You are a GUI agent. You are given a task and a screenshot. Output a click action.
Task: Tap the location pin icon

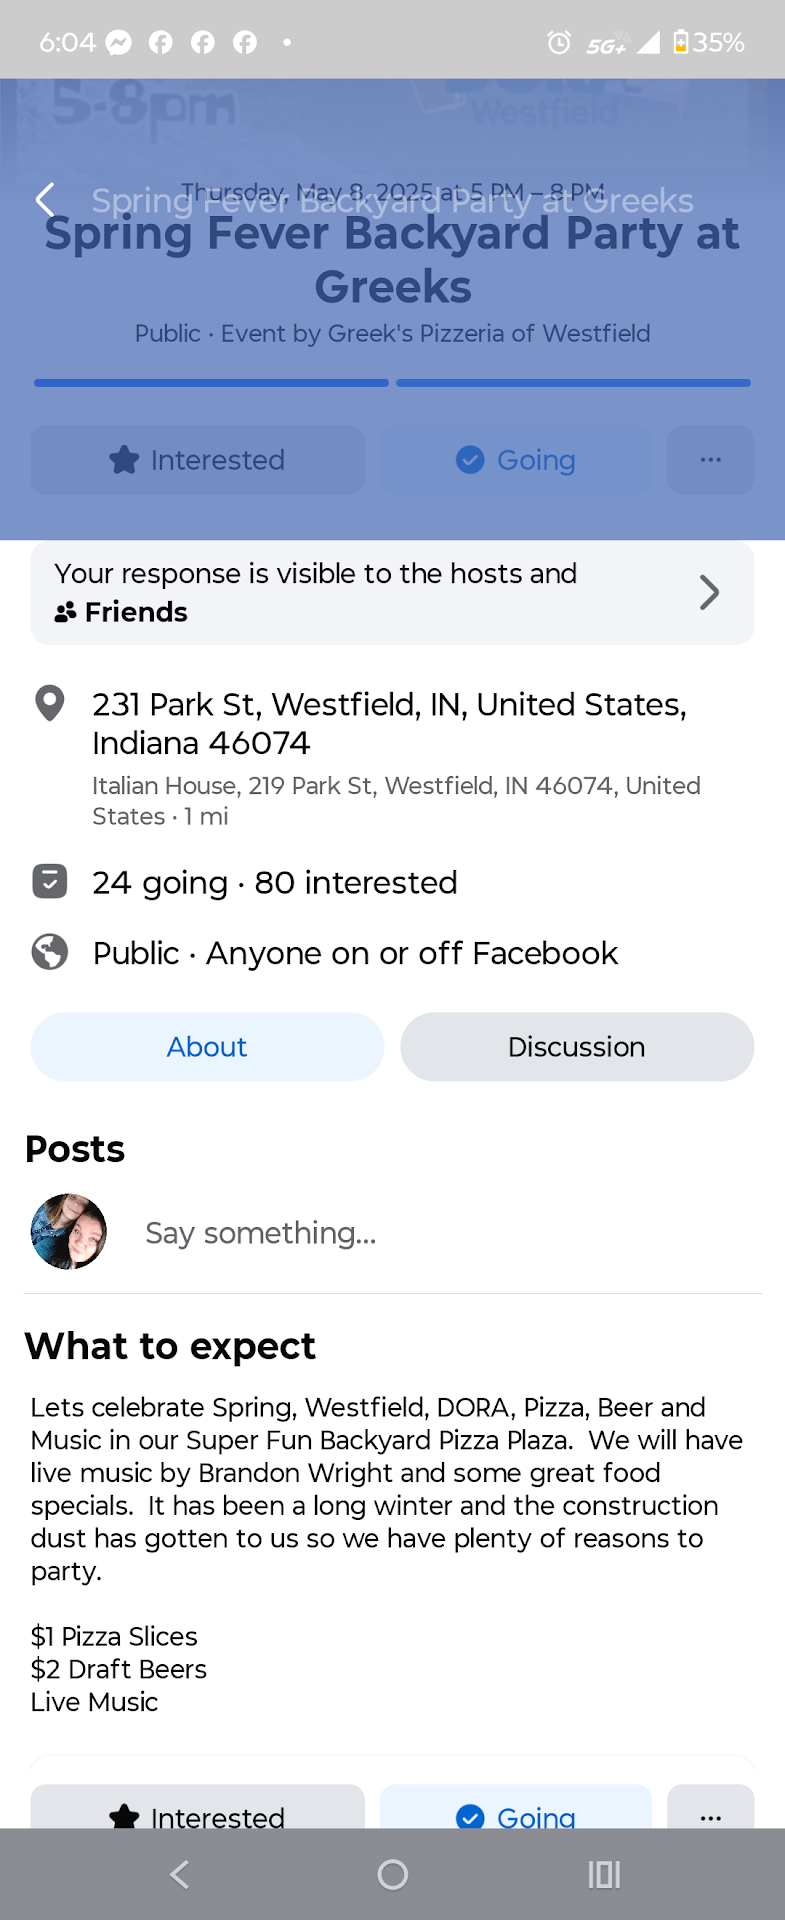[x=50, y=703]
